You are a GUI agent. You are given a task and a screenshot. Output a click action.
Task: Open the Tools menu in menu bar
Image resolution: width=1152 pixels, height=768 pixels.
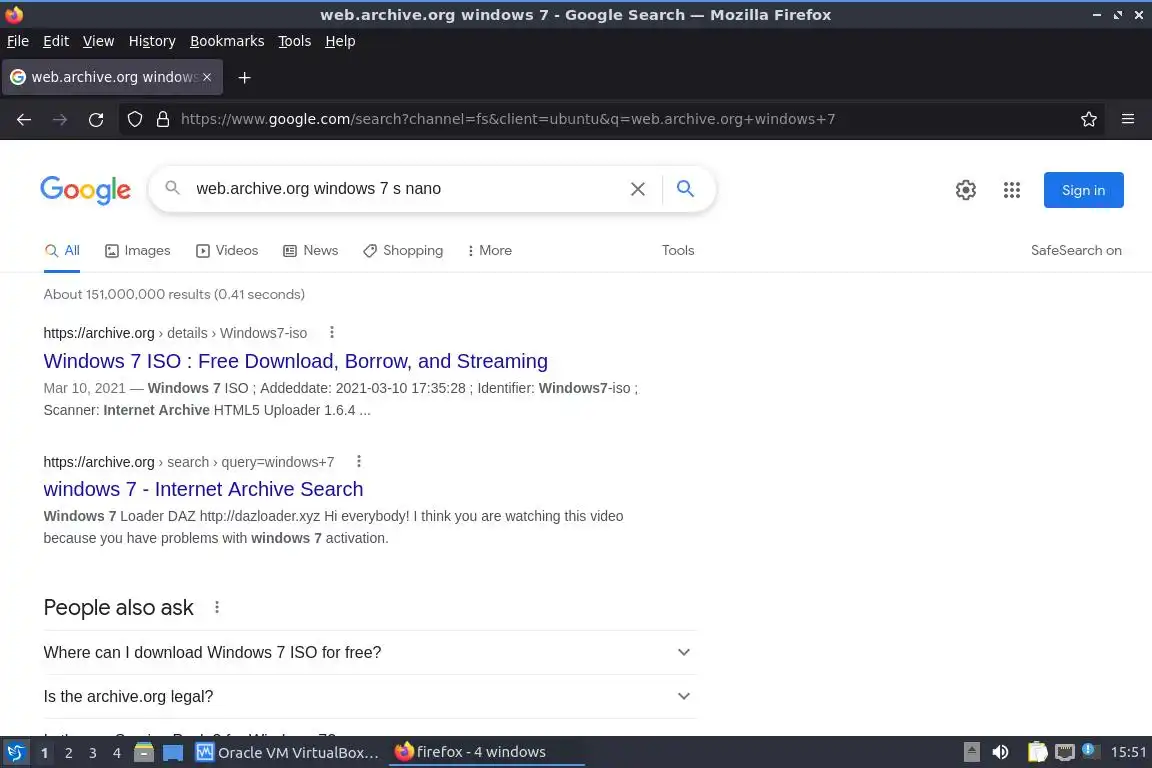coord(295,41)
